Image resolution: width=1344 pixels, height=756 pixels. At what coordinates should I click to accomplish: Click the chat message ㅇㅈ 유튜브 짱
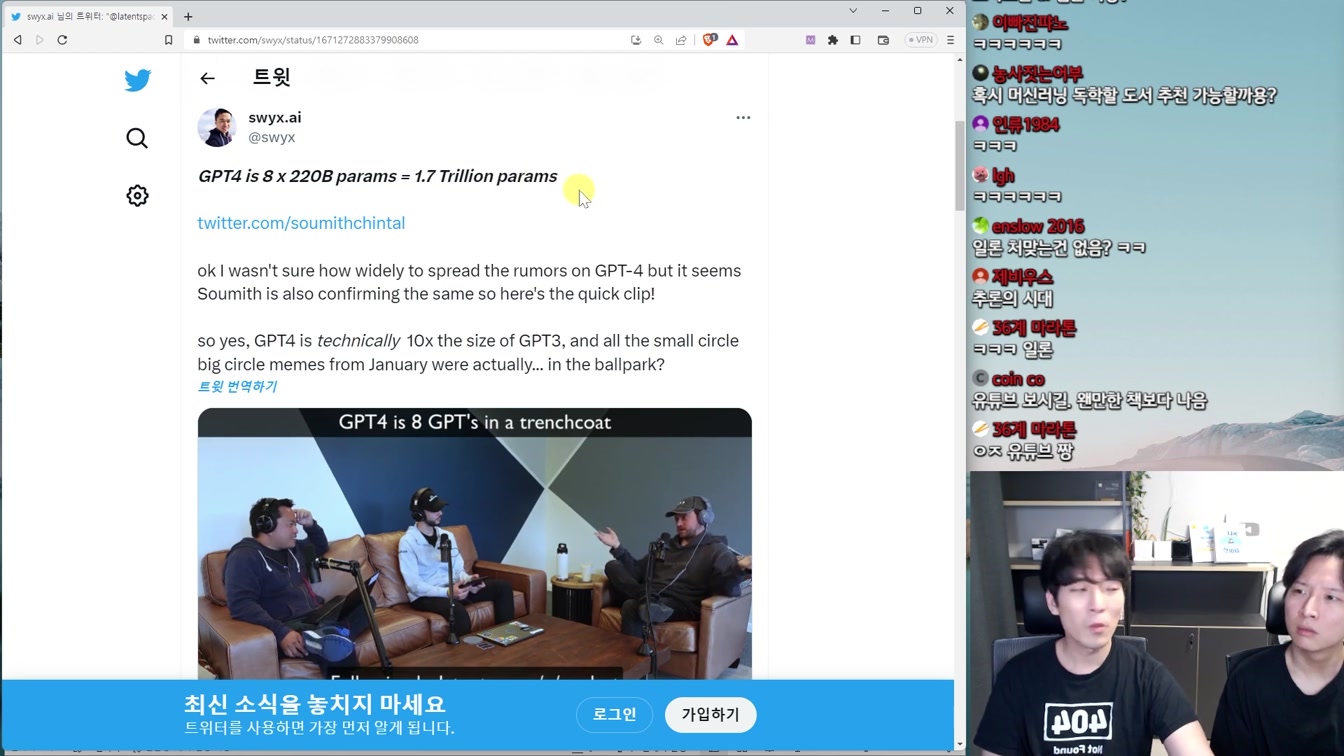(x=1023, y=452)
